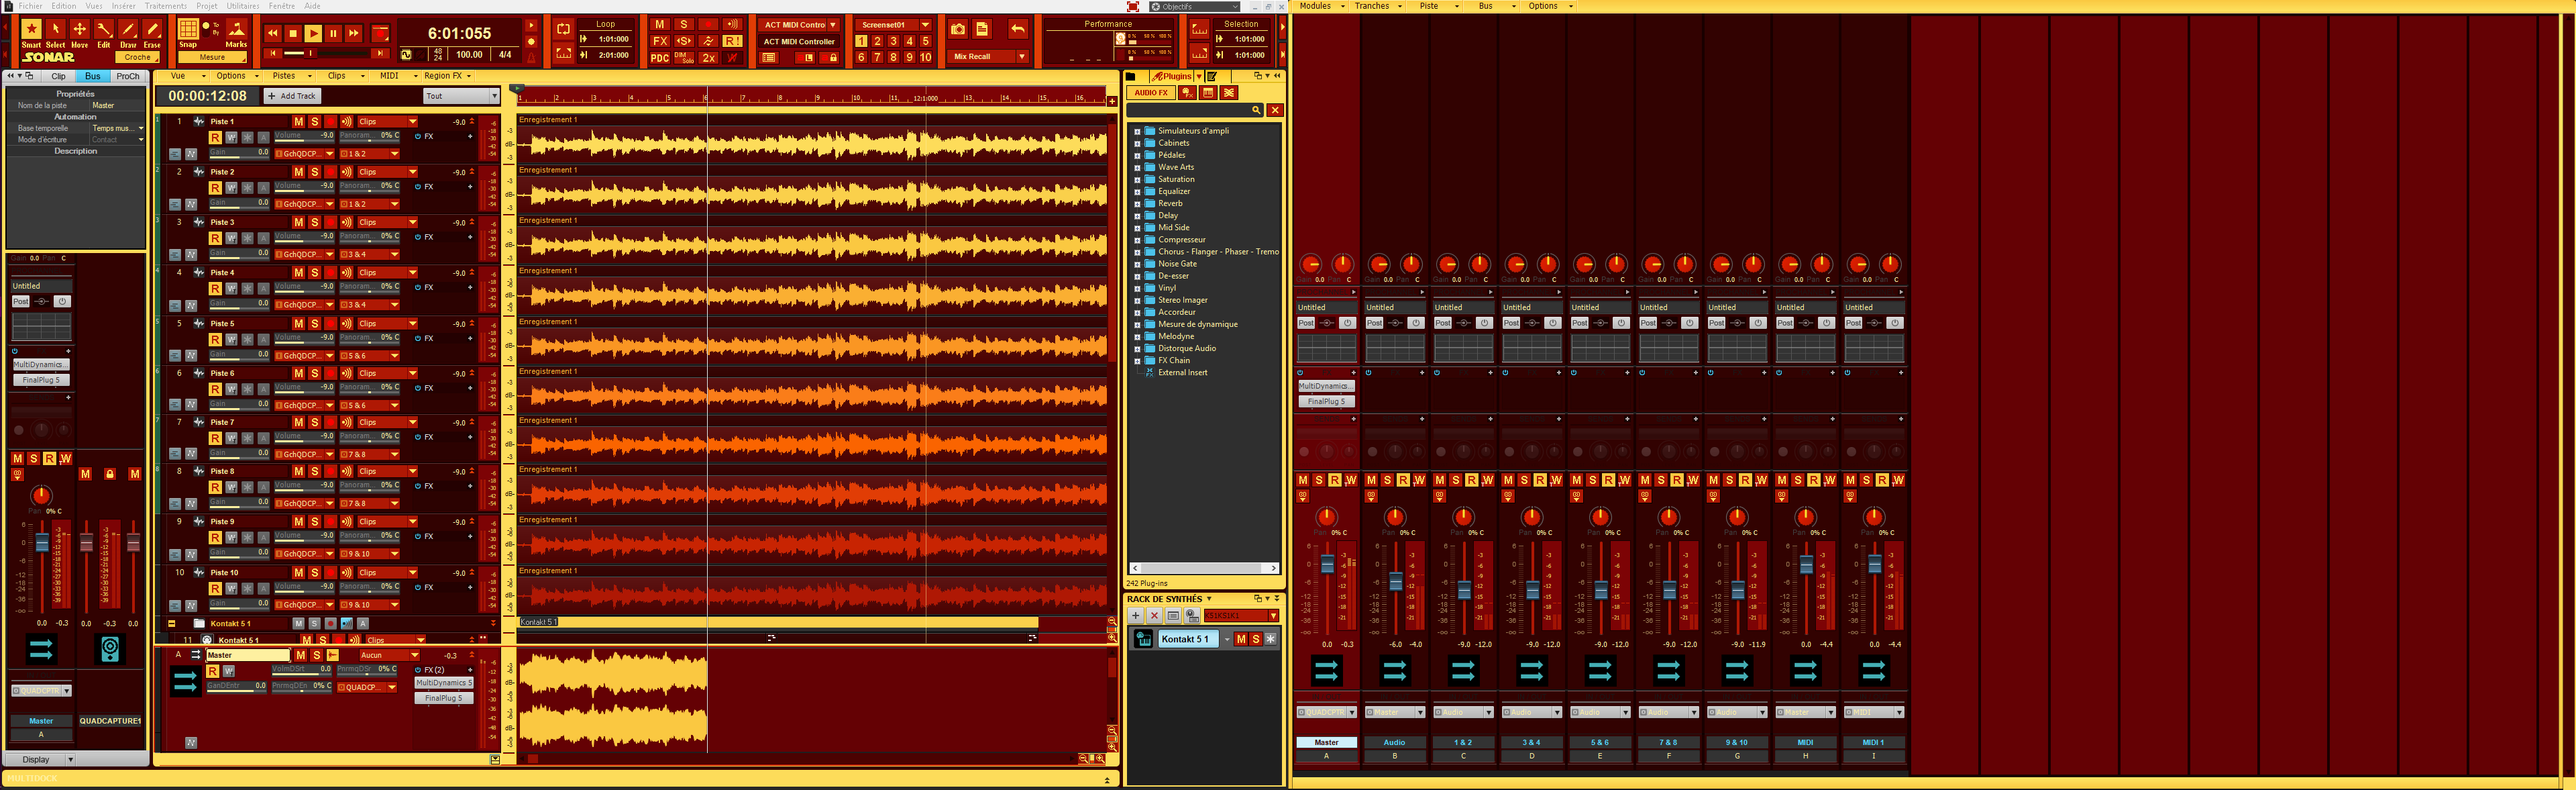
Task: Open the Croche duration dropdown
Action: click(138, 57)
